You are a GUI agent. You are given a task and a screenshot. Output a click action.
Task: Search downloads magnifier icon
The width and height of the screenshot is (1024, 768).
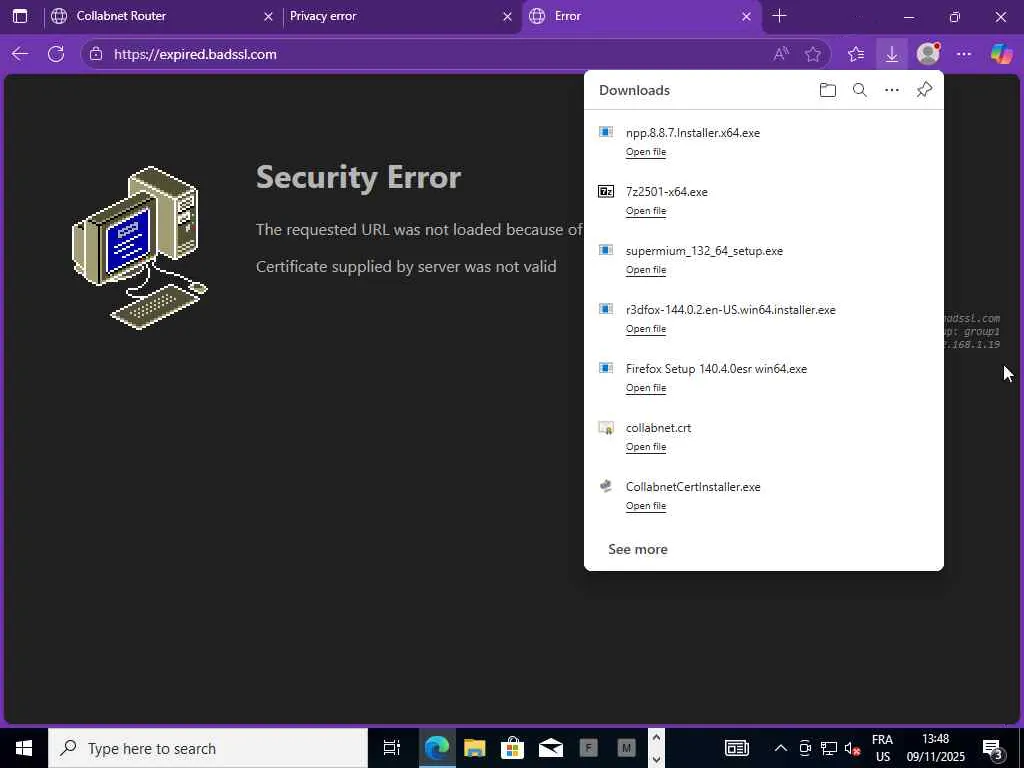click(x=860, y=90)
